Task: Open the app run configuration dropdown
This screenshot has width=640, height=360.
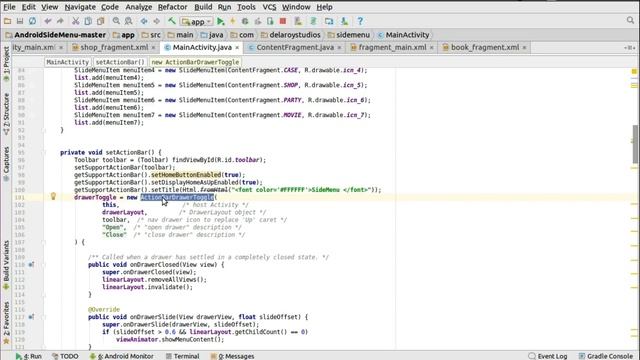Action: point(197,21)
